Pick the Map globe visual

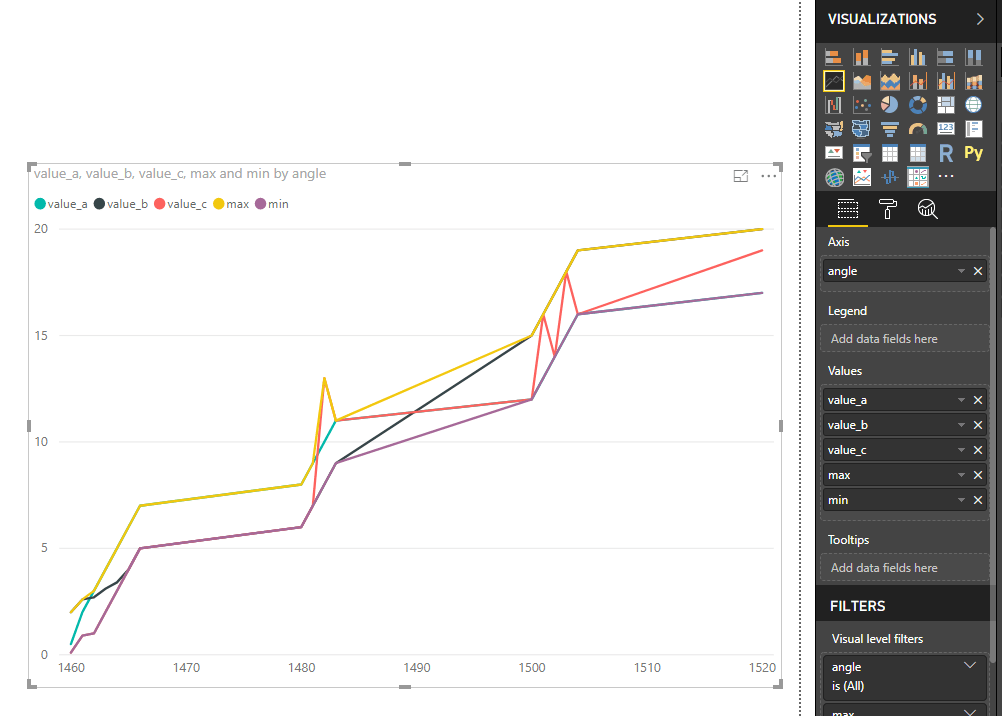(x=973, y=105)
